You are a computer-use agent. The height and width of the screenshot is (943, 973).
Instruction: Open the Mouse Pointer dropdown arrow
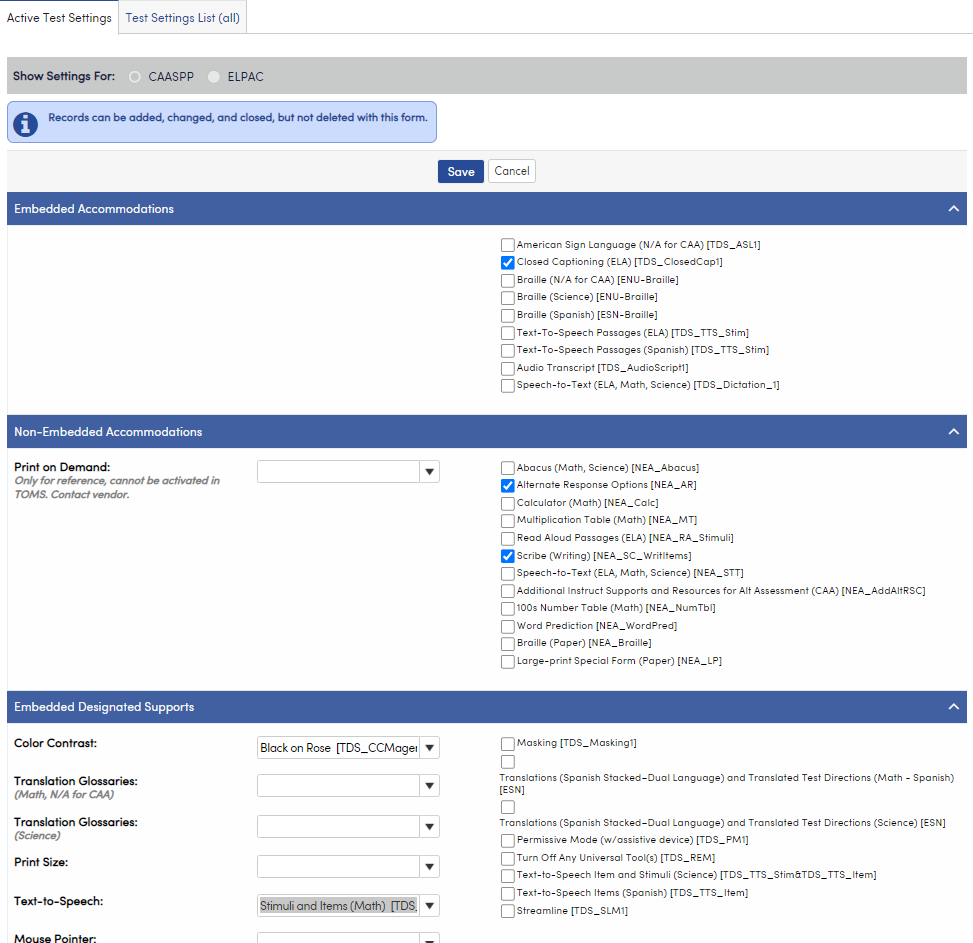(x=429, y=937)
